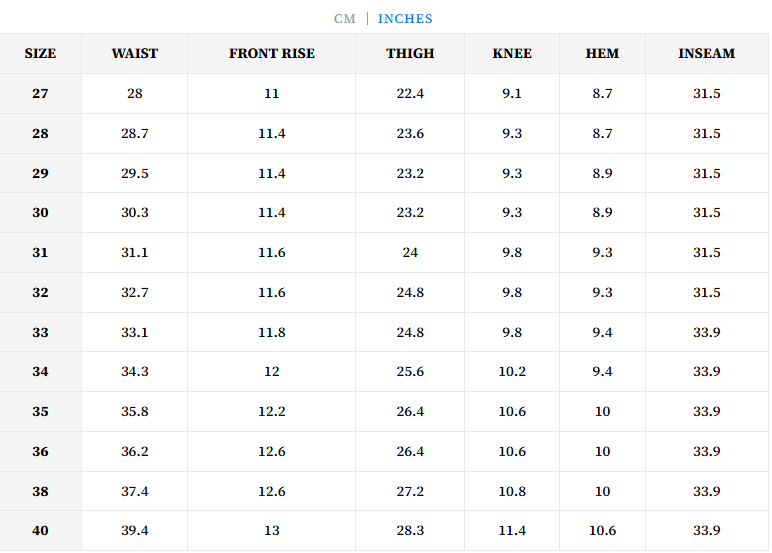772x553 pixels.
Task: Click the SIZE column header
Action: 40,54
